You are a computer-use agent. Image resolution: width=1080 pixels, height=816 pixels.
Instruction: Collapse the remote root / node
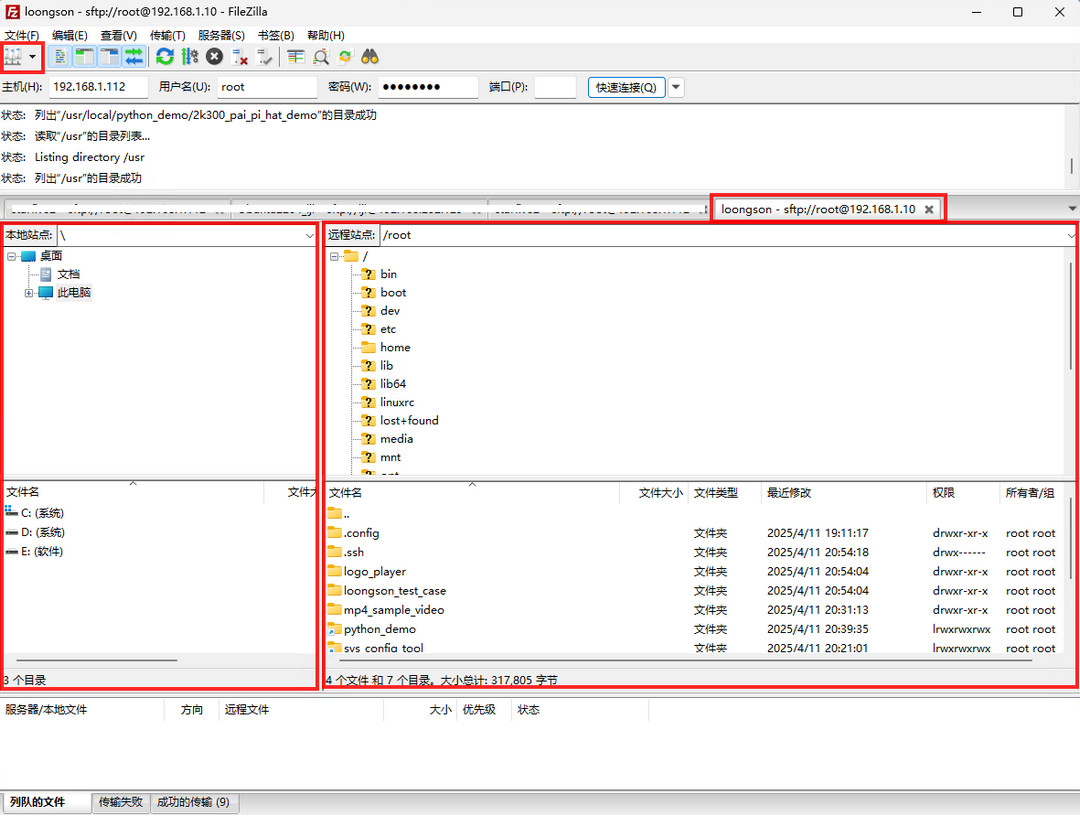334,256
